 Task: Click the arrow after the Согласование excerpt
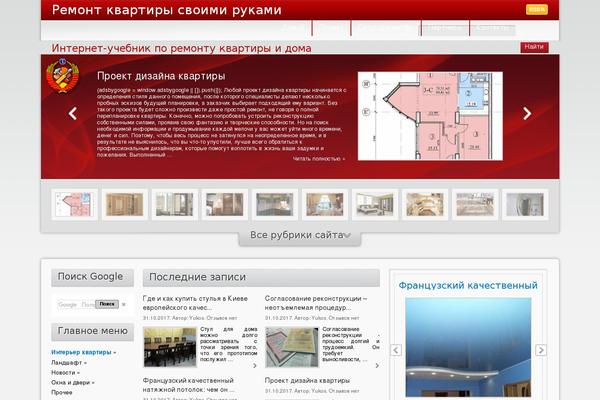pyautogui.click(x=377, y=366)
